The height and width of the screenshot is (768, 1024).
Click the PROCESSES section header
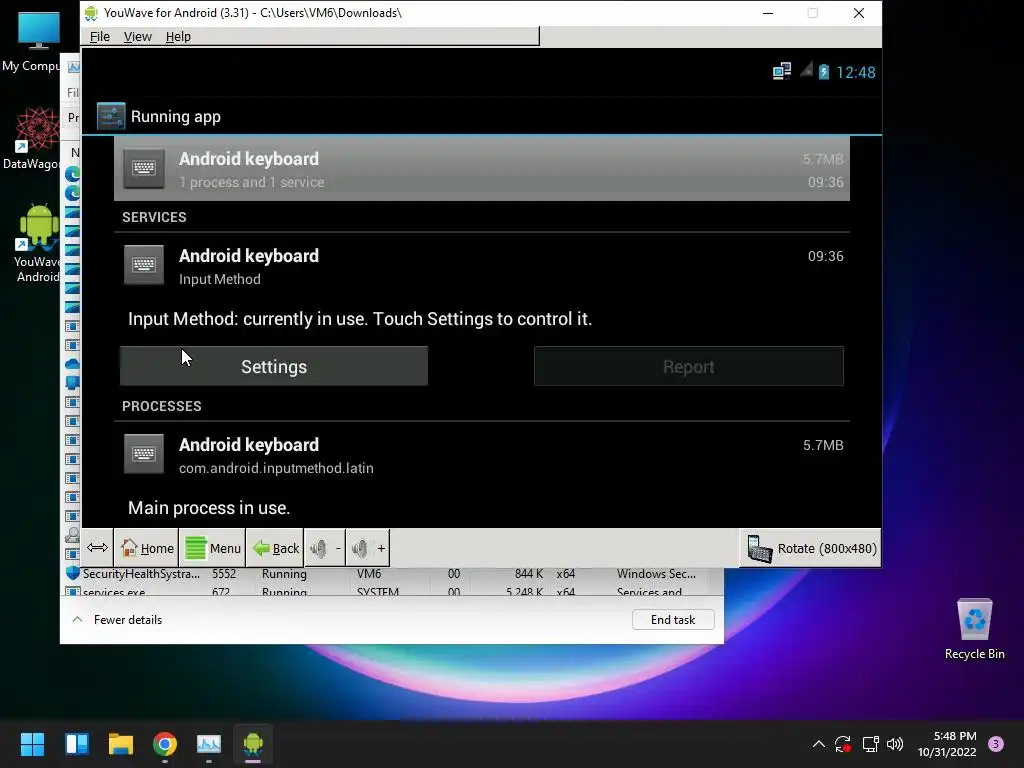[x=161, y=406]
